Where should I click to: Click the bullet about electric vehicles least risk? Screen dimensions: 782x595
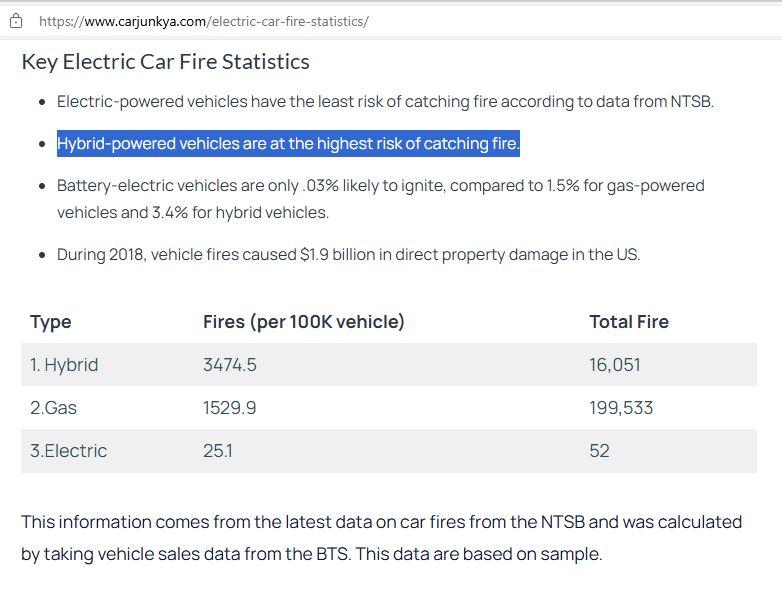pyautogui.click(x=385, y=102)
